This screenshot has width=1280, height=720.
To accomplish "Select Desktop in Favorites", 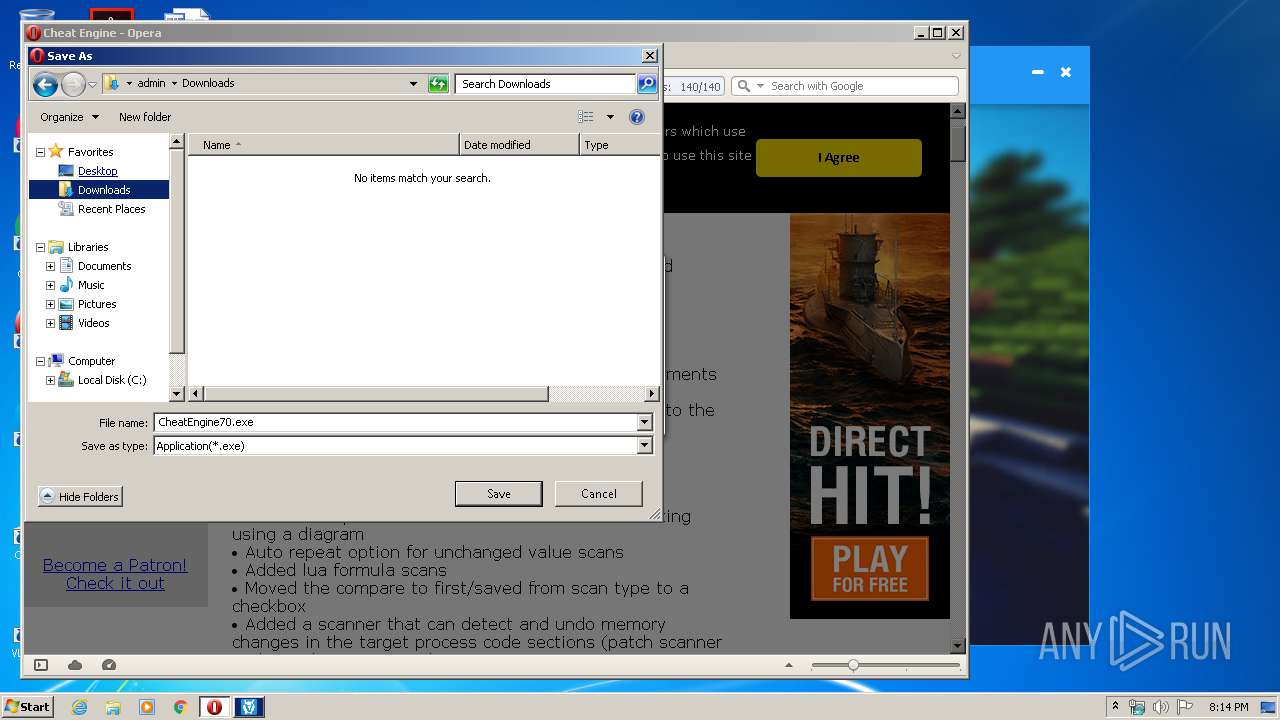I will 97,171.
